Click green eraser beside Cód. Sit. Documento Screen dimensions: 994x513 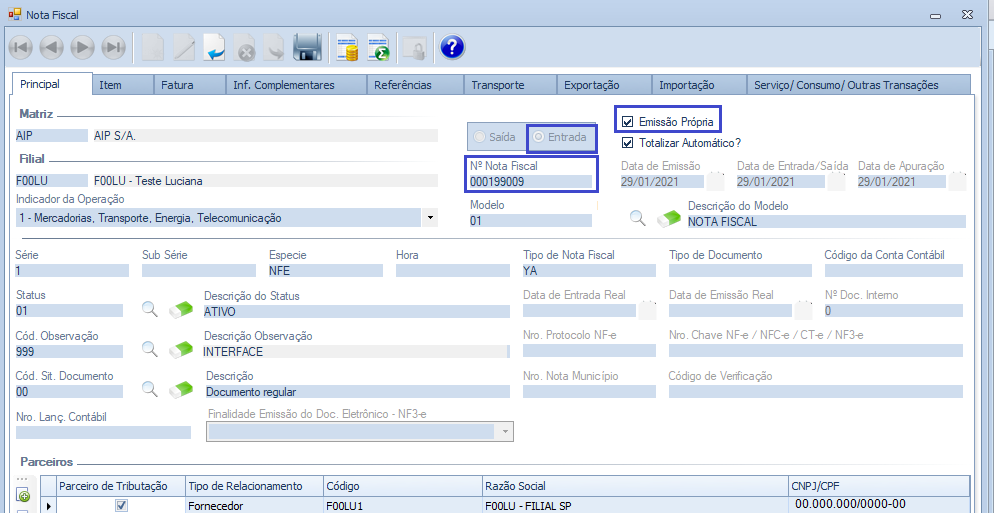(181, 390)
